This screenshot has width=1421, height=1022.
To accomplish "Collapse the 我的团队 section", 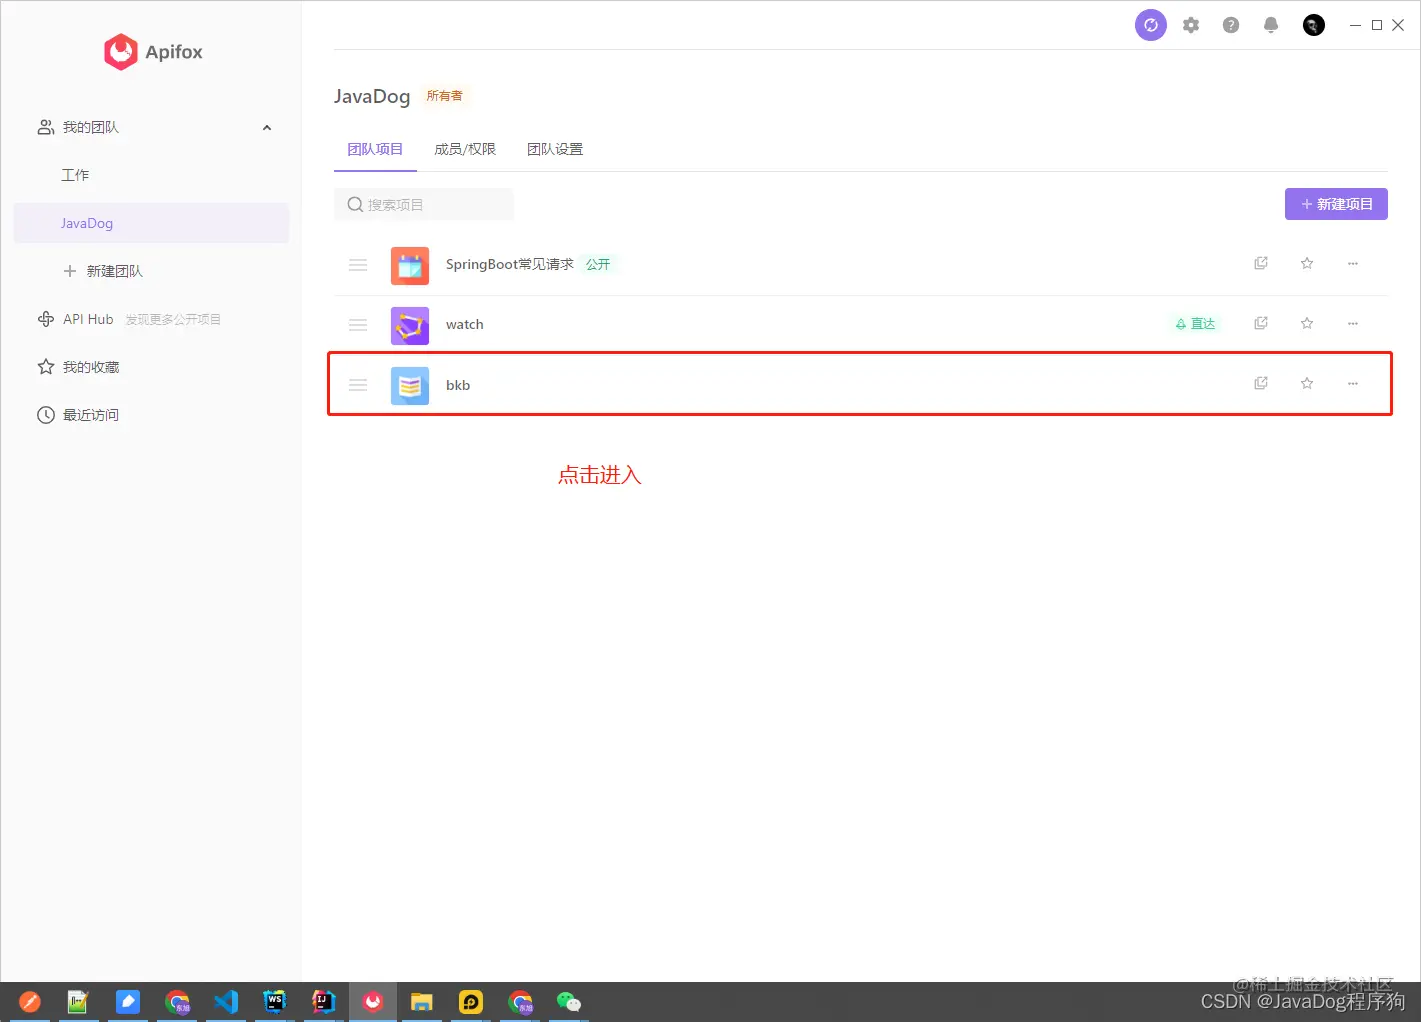I will (267, 128).
